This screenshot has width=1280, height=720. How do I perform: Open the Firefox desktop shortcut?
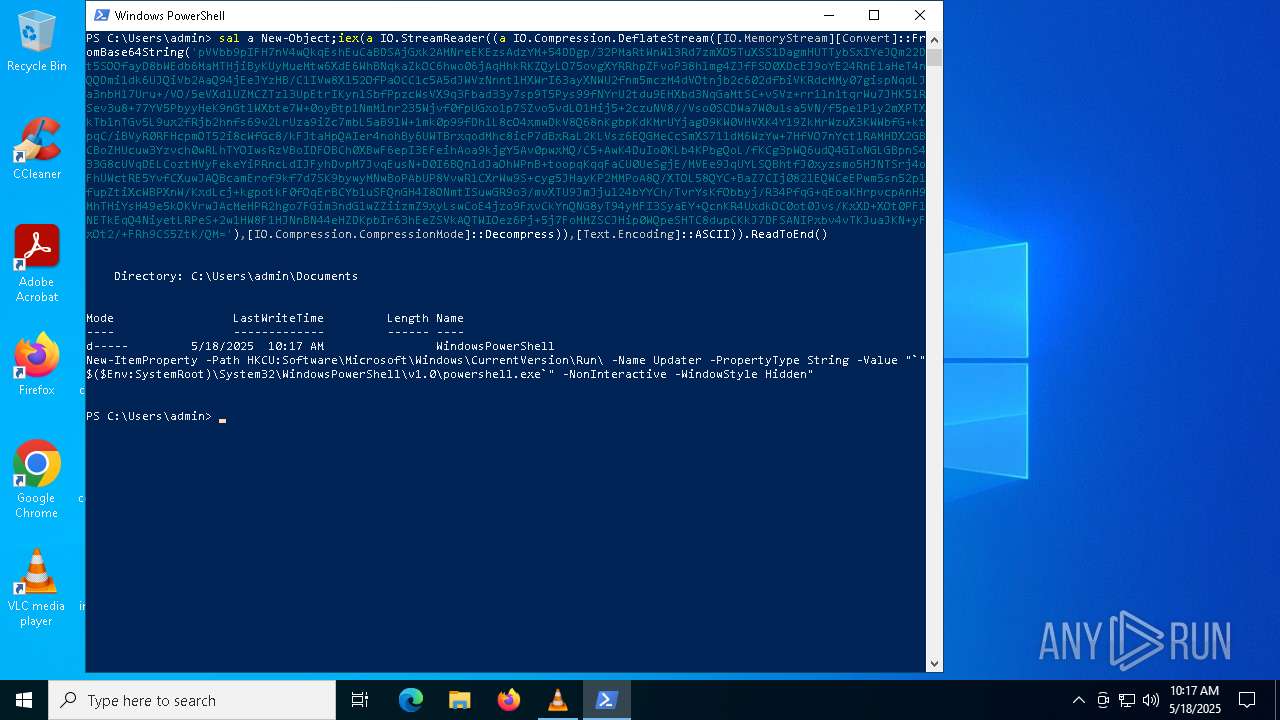click(x=36, y=364)
